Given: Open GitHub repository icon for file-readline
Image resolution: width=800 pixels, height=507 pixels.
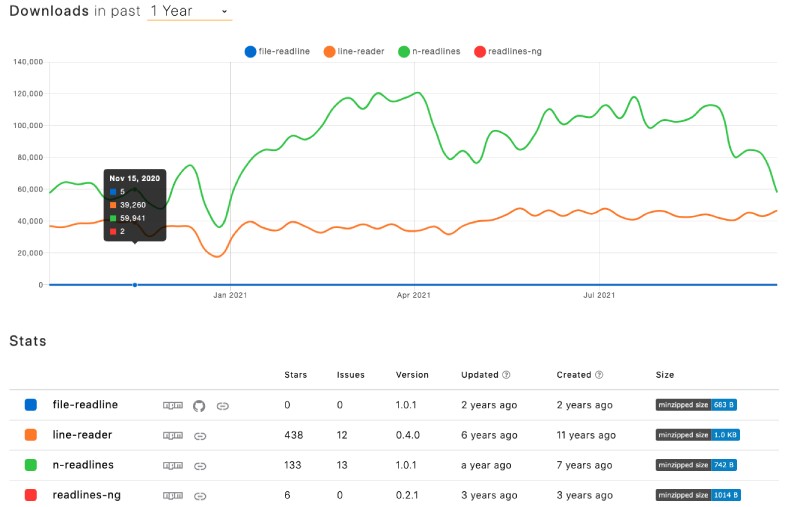Looking at the screenshot, I should 199,406.
